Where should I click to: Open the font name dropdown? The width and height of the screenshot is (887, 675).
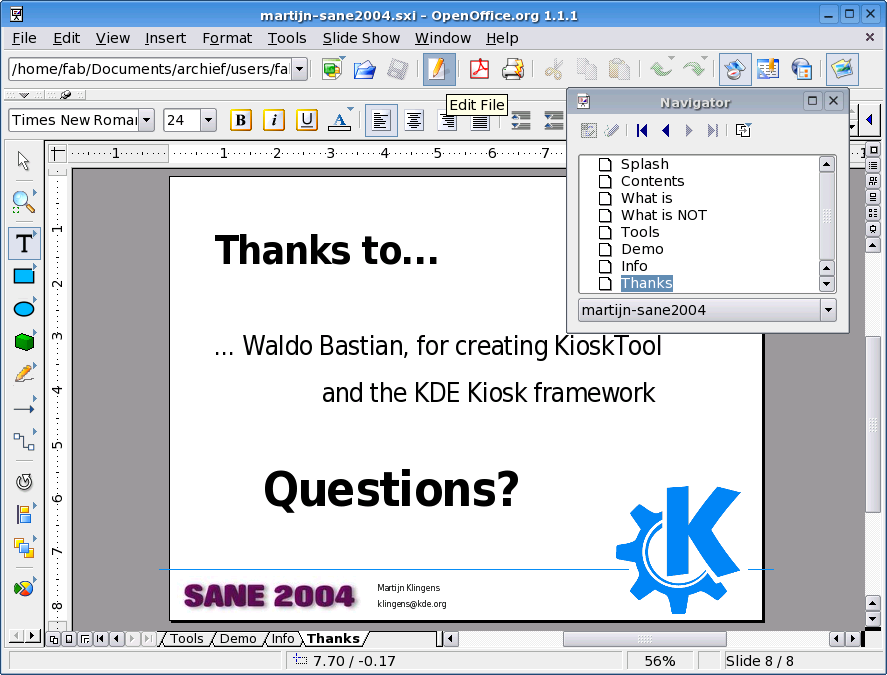tap(147, 120)
